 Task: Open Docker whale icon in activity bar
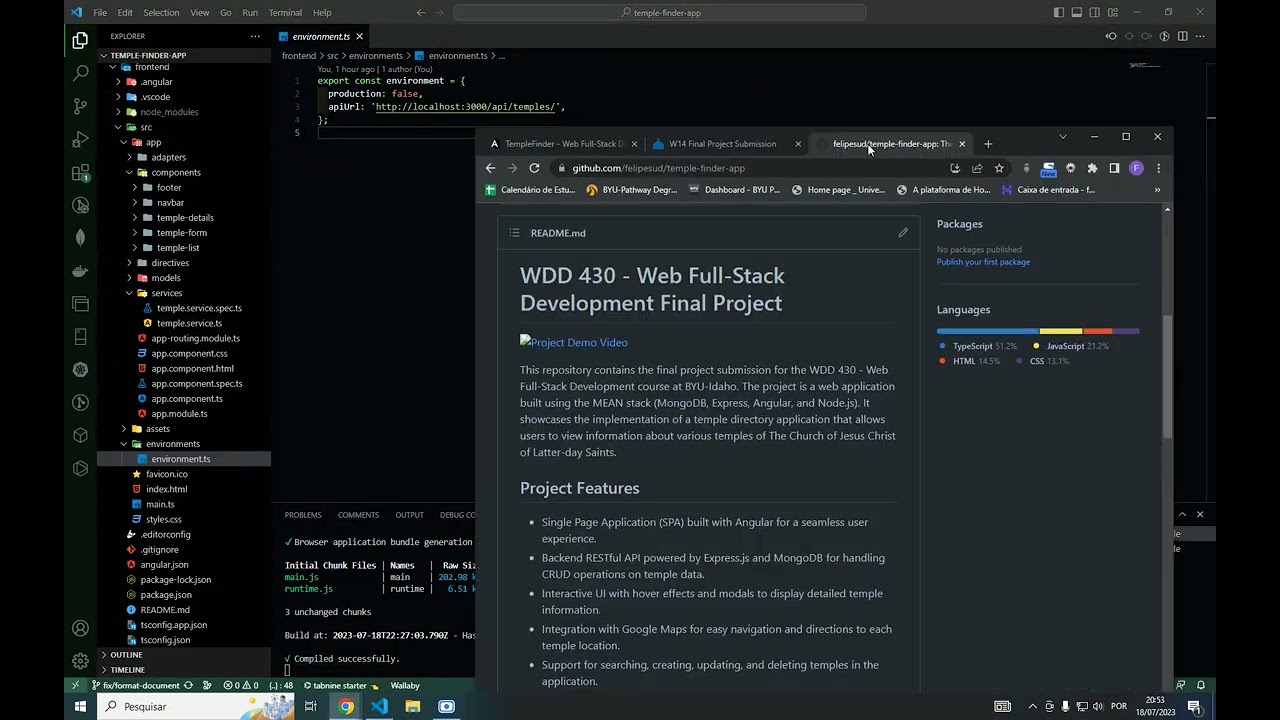point(80,271)
